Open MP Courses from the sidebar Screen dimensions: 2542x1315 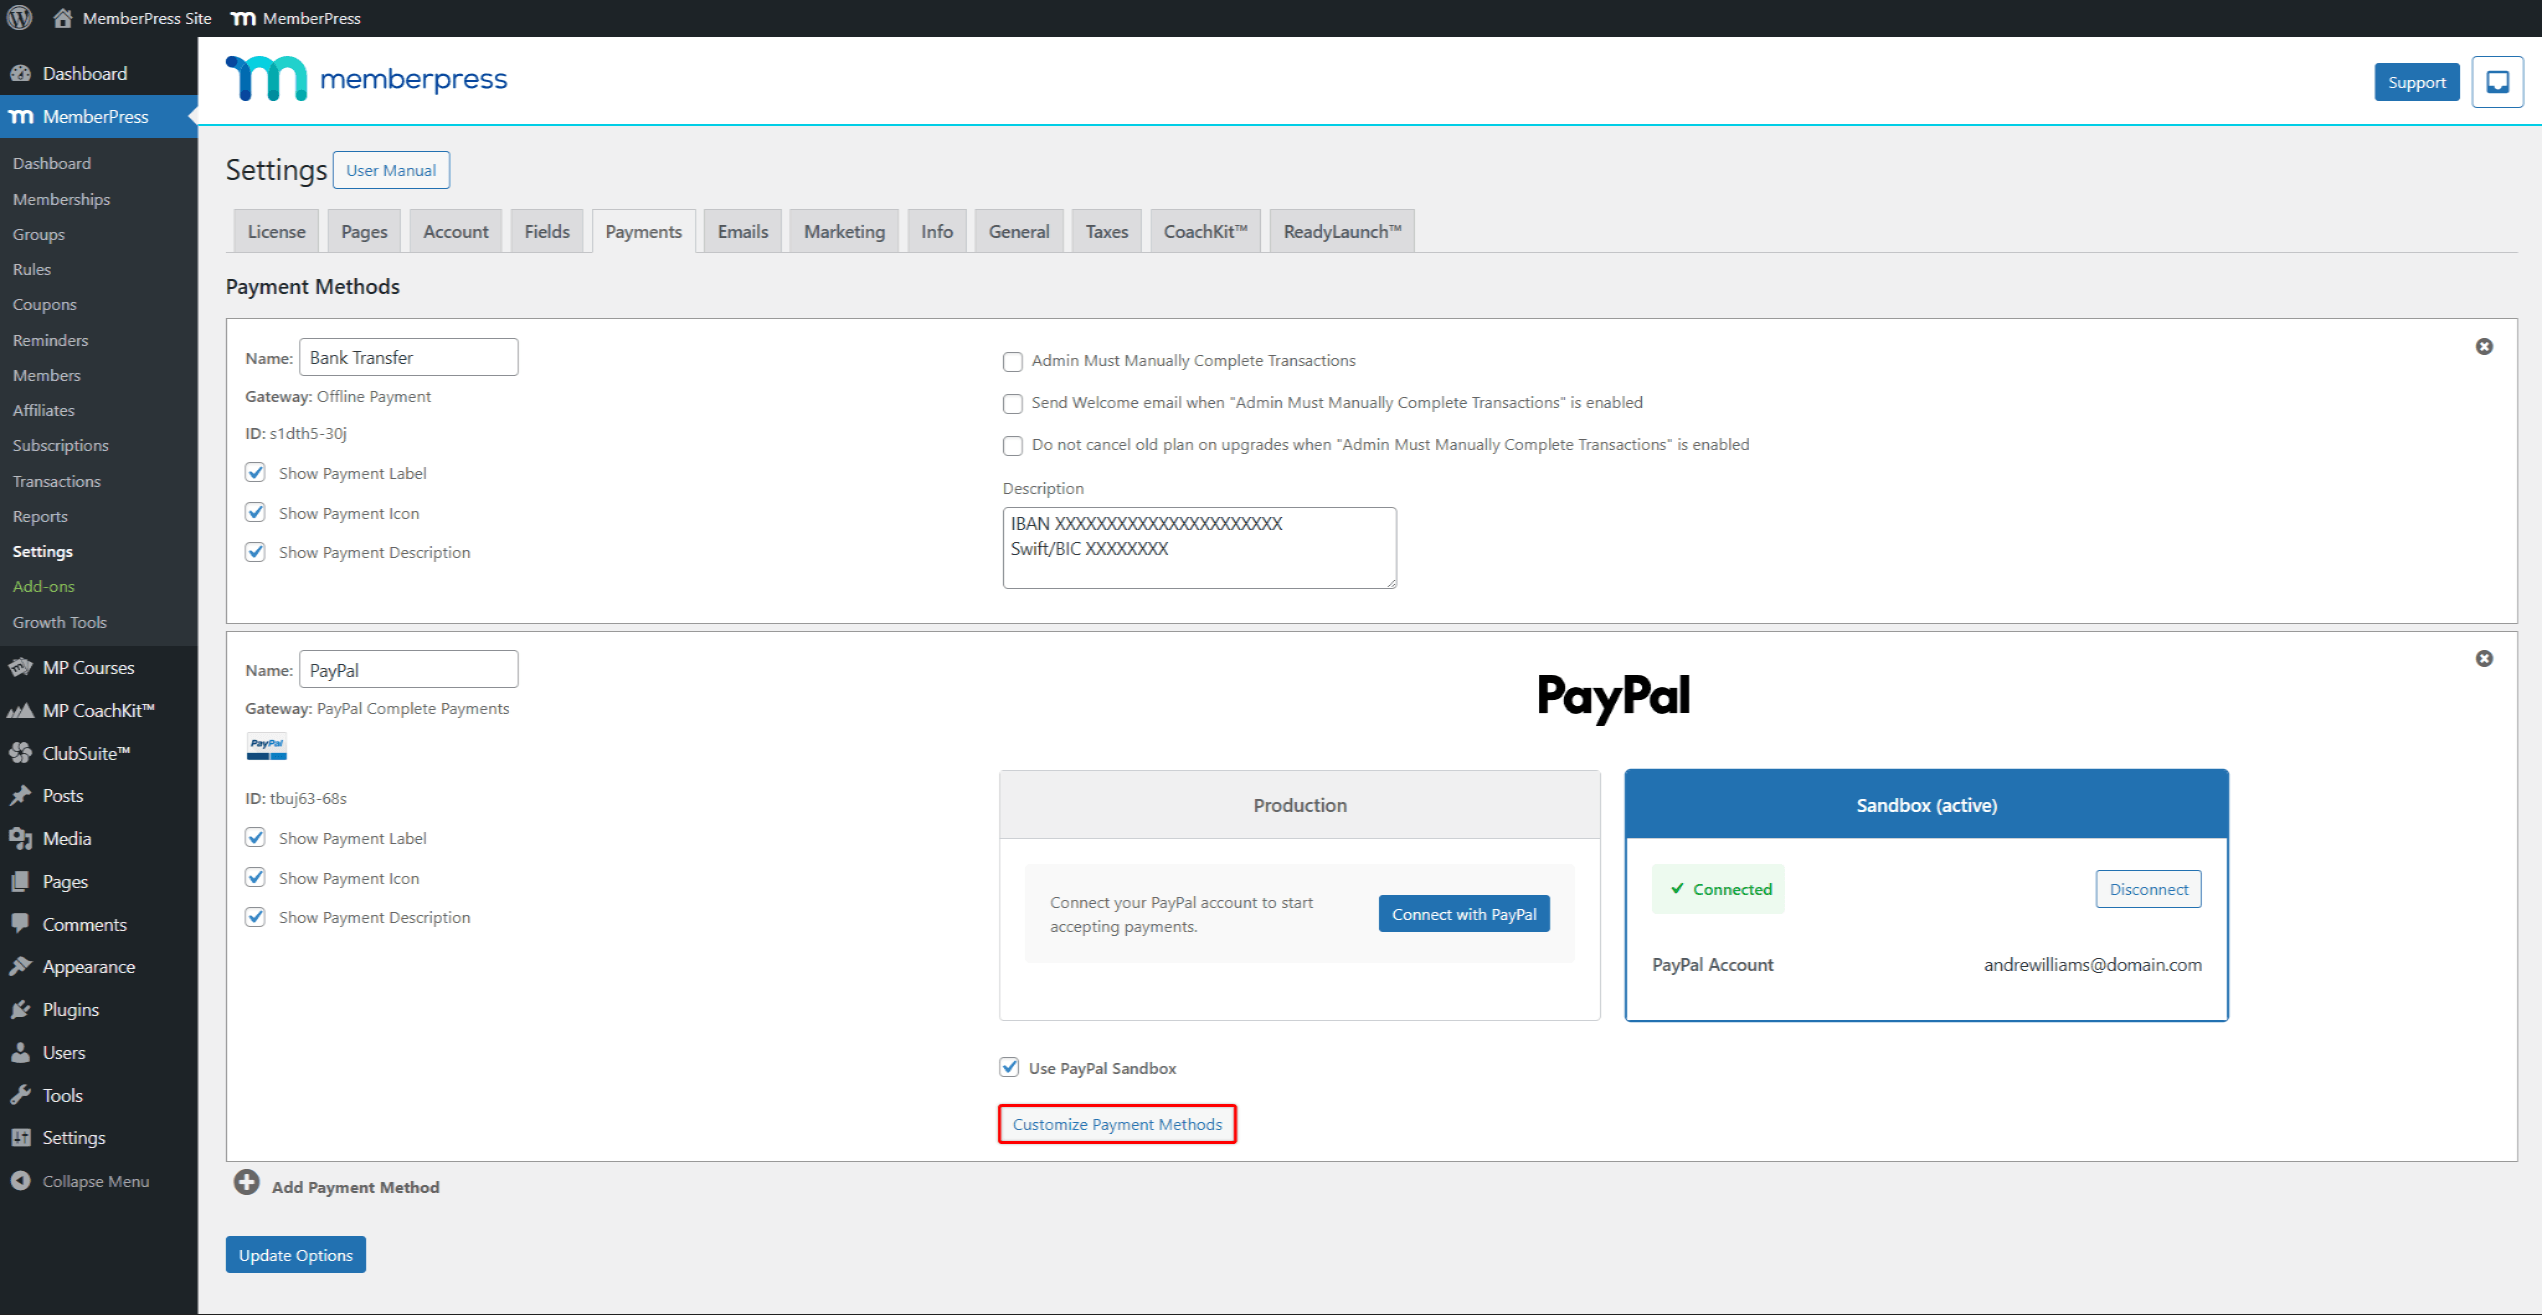[87, 667]
